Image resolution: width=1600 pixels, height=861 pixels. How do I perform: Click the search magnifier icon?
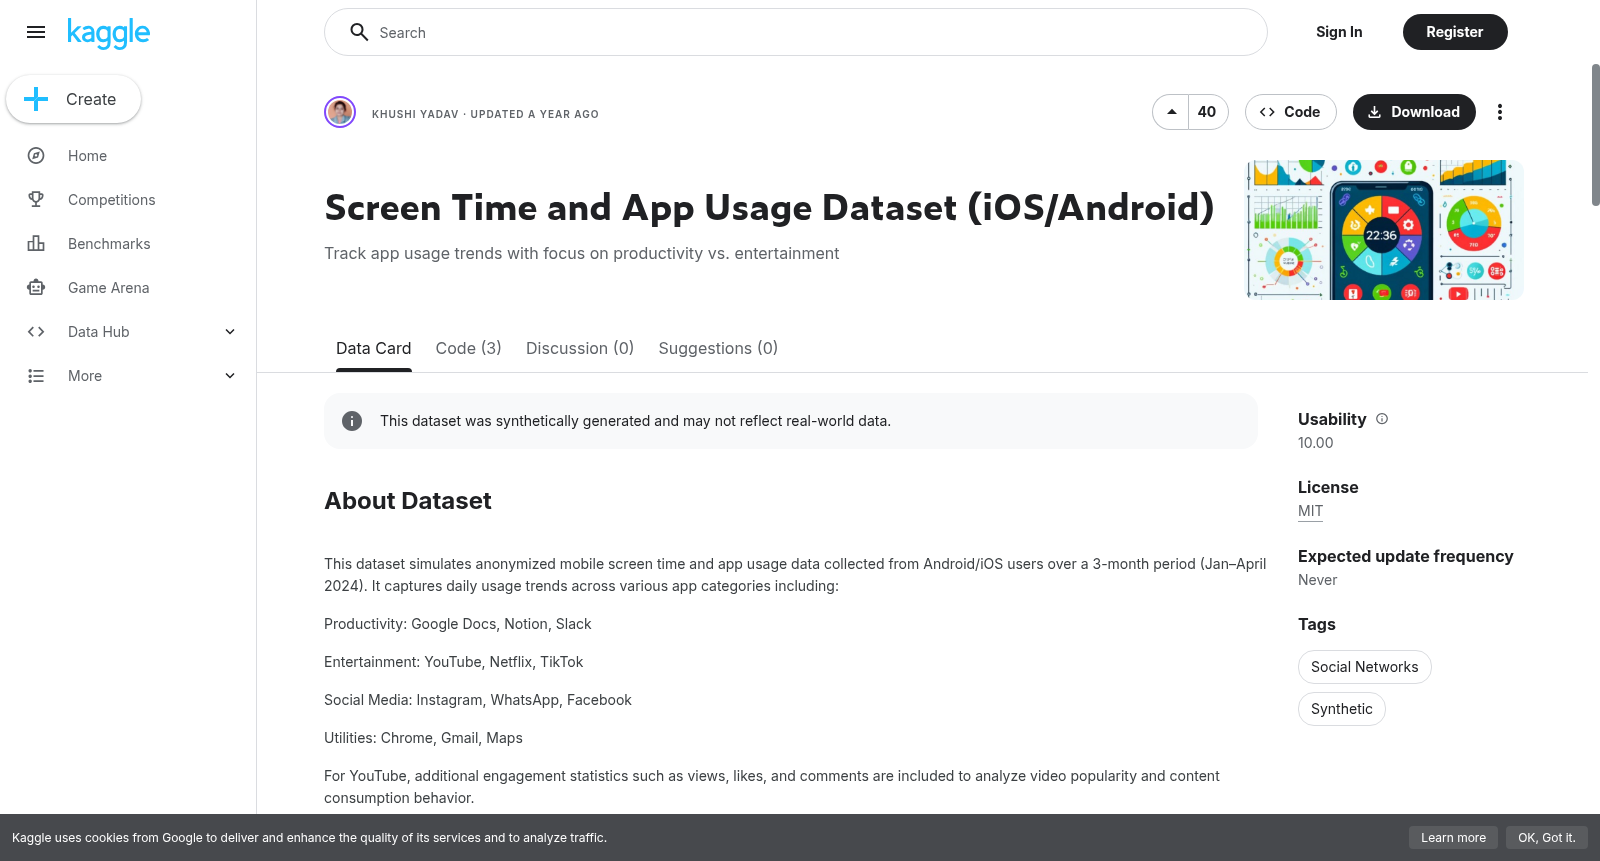359,32
